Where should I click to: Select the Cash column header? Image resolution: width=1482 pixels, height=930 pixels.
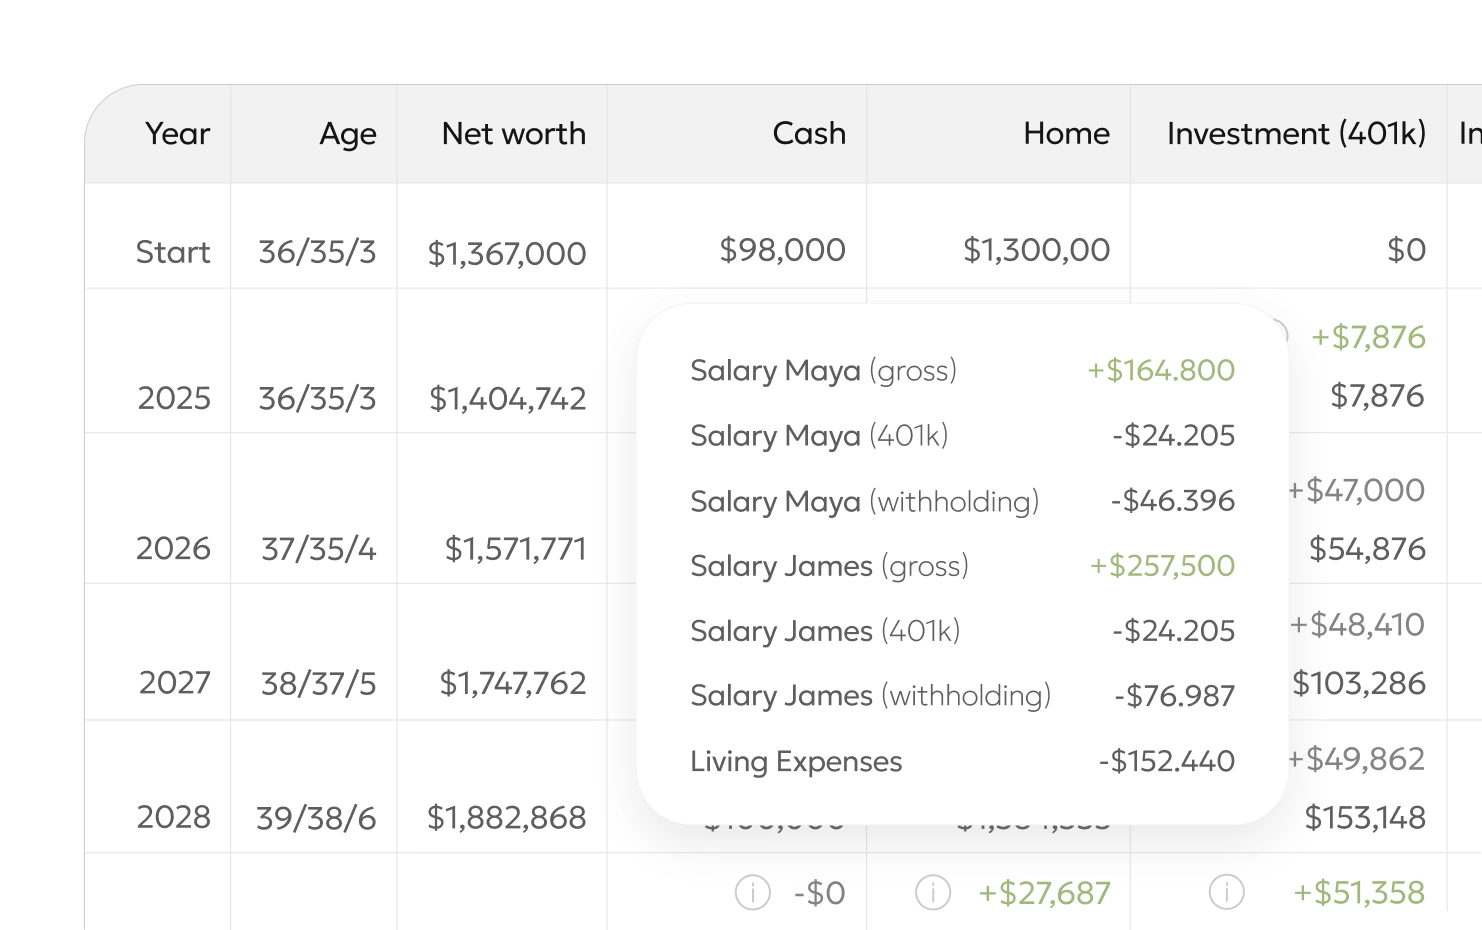[x=808, y=134]
